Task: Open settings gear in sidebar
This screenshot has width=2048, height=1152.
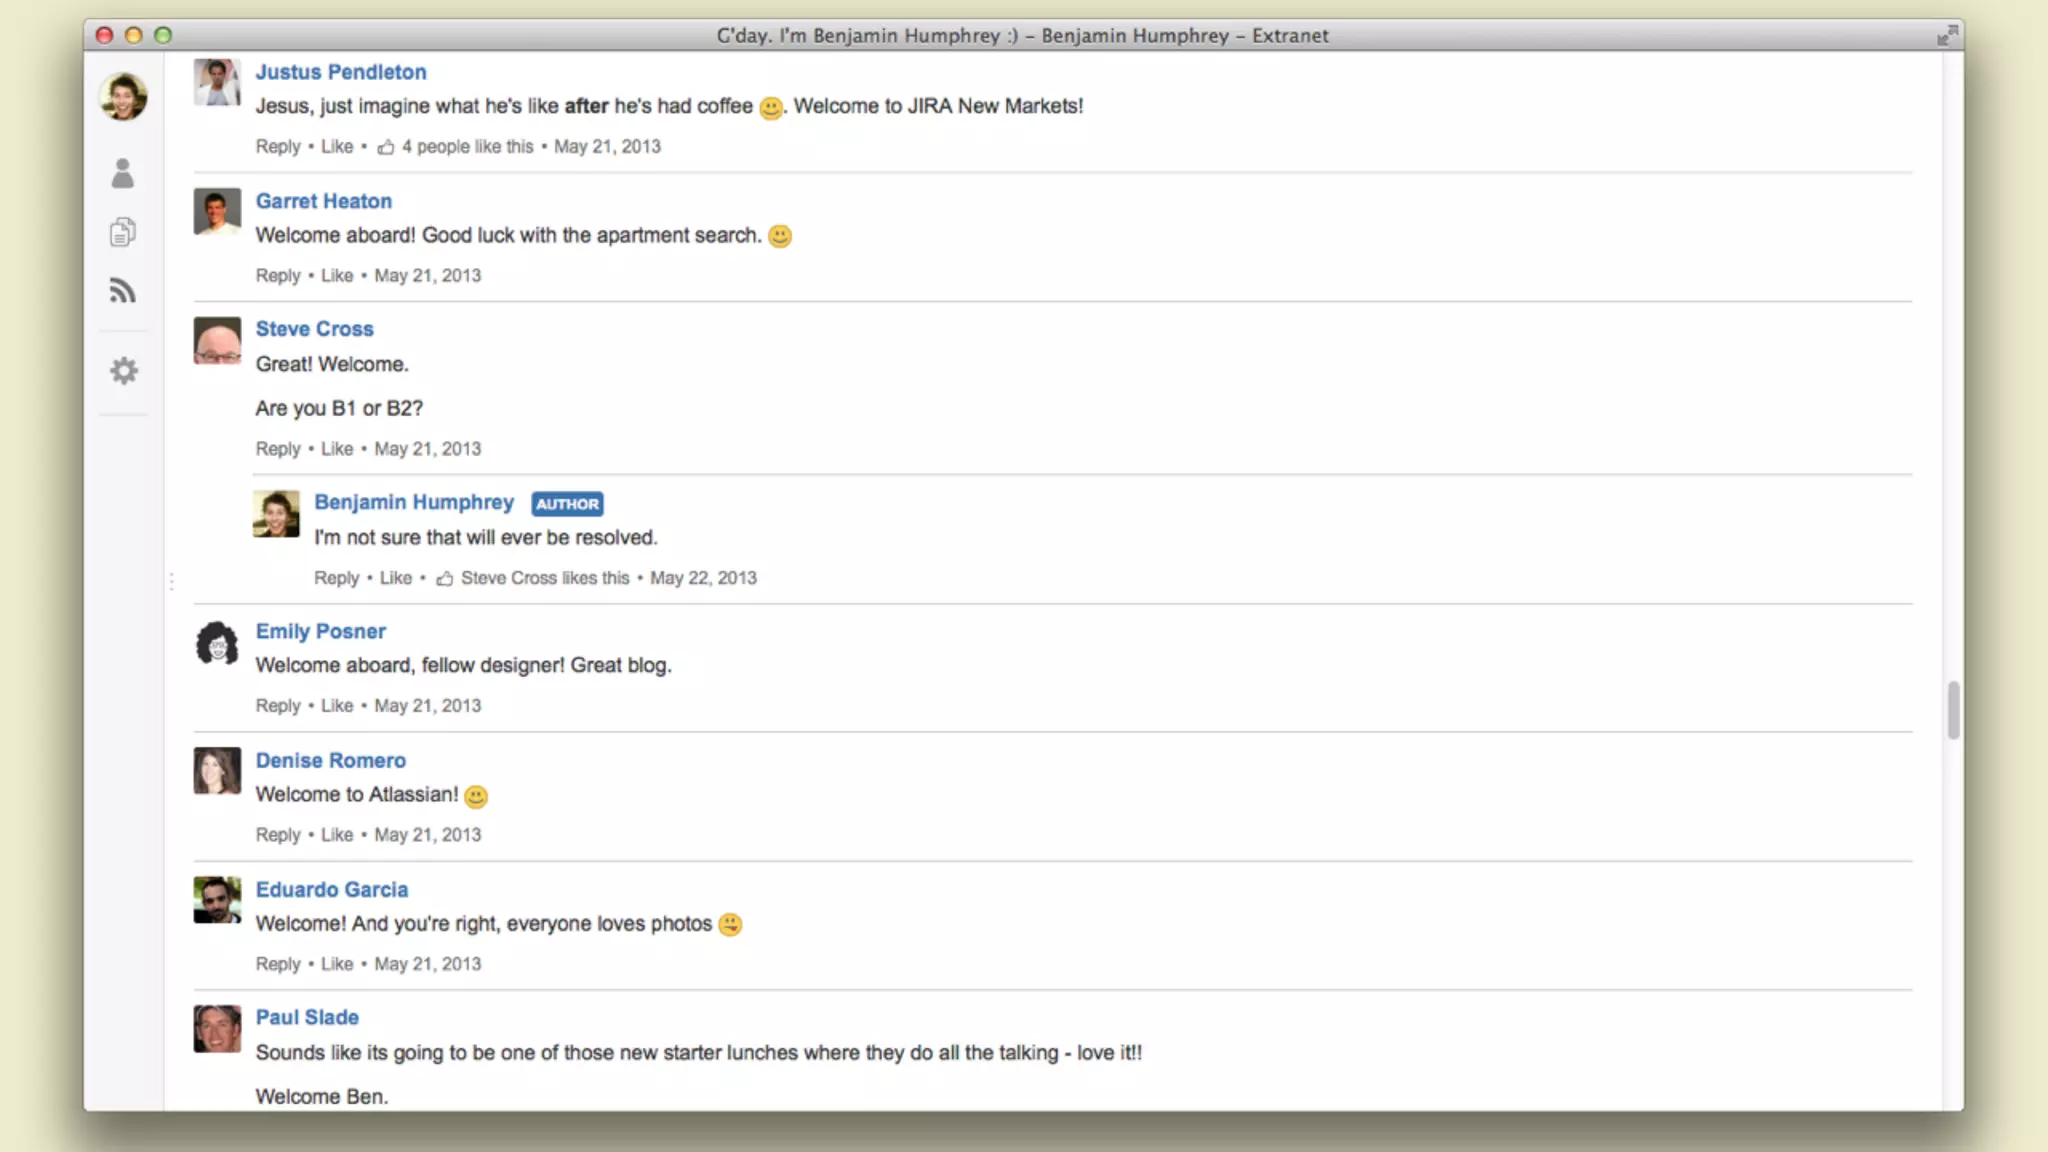Action: 123,371
